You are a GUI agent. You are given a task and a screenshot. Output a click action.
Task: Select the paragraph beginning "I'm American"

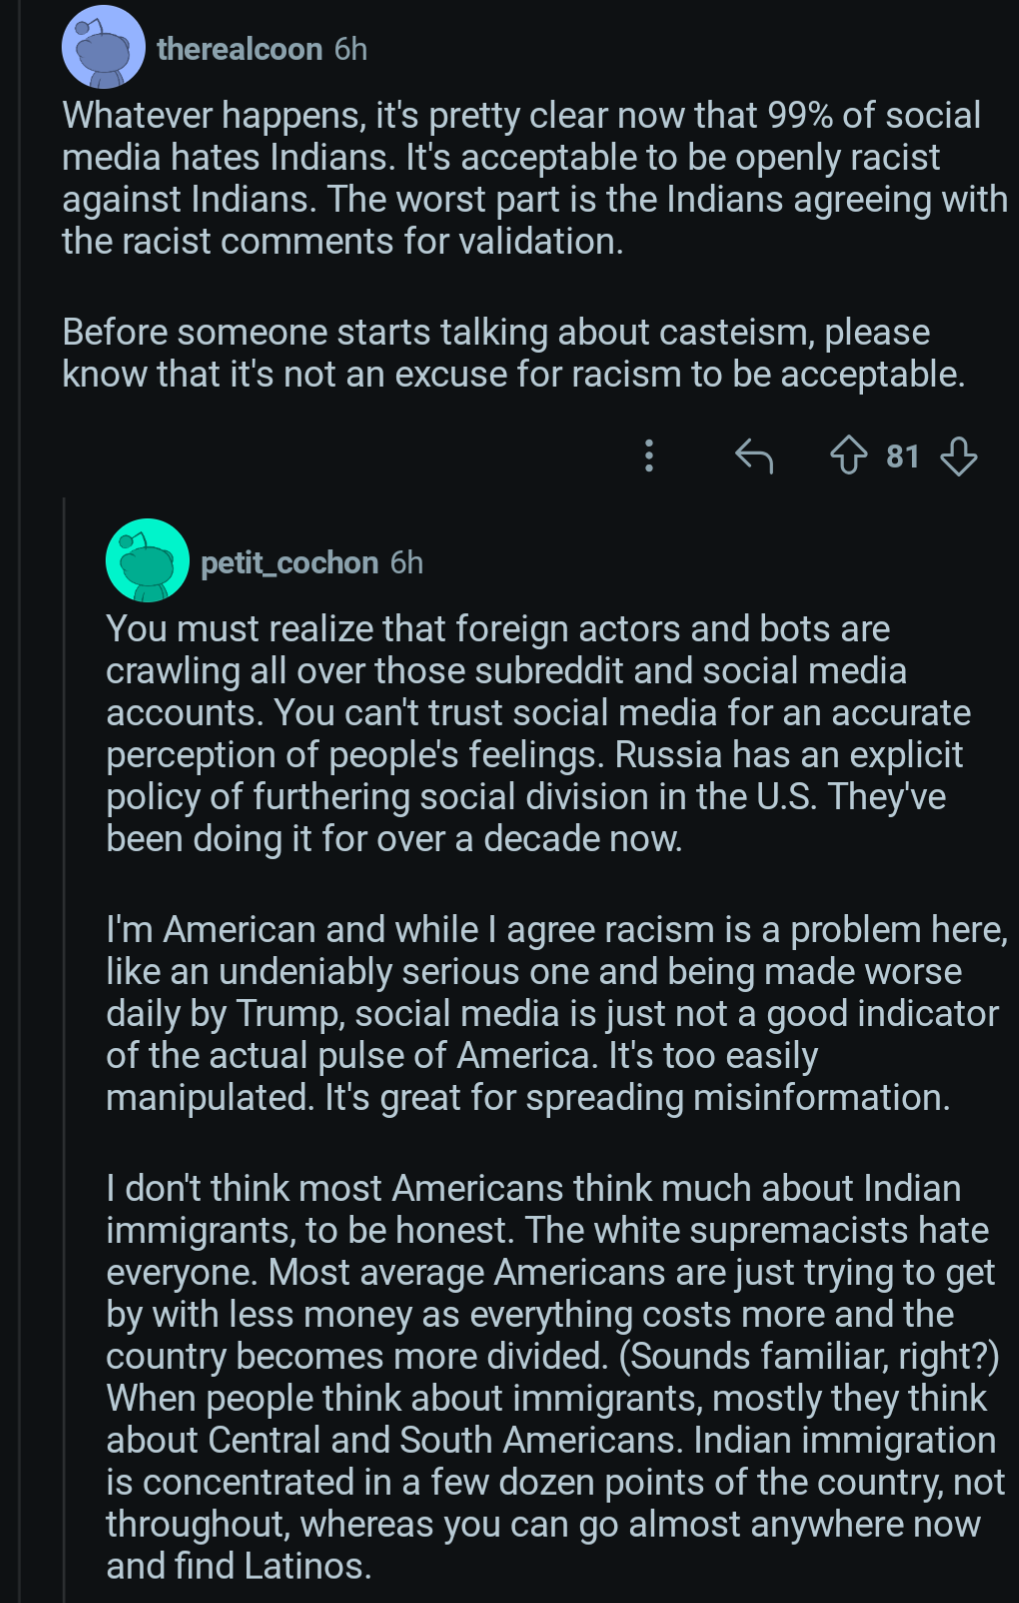tap(557, 1013)
